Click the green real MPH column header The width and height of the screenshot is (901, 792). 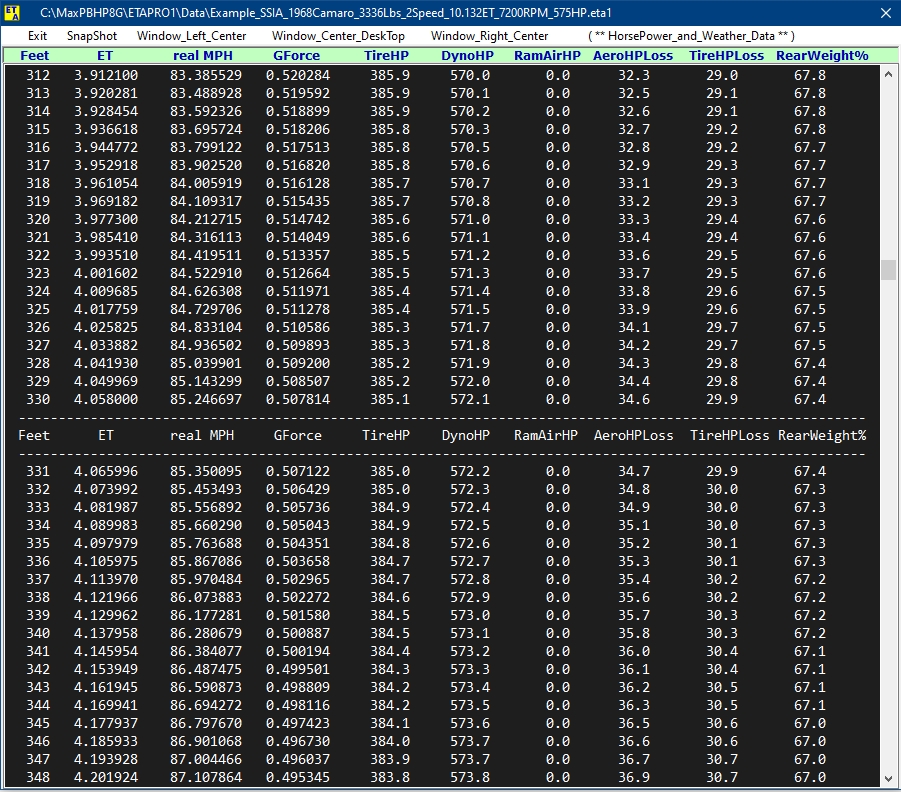coord(203,56)
